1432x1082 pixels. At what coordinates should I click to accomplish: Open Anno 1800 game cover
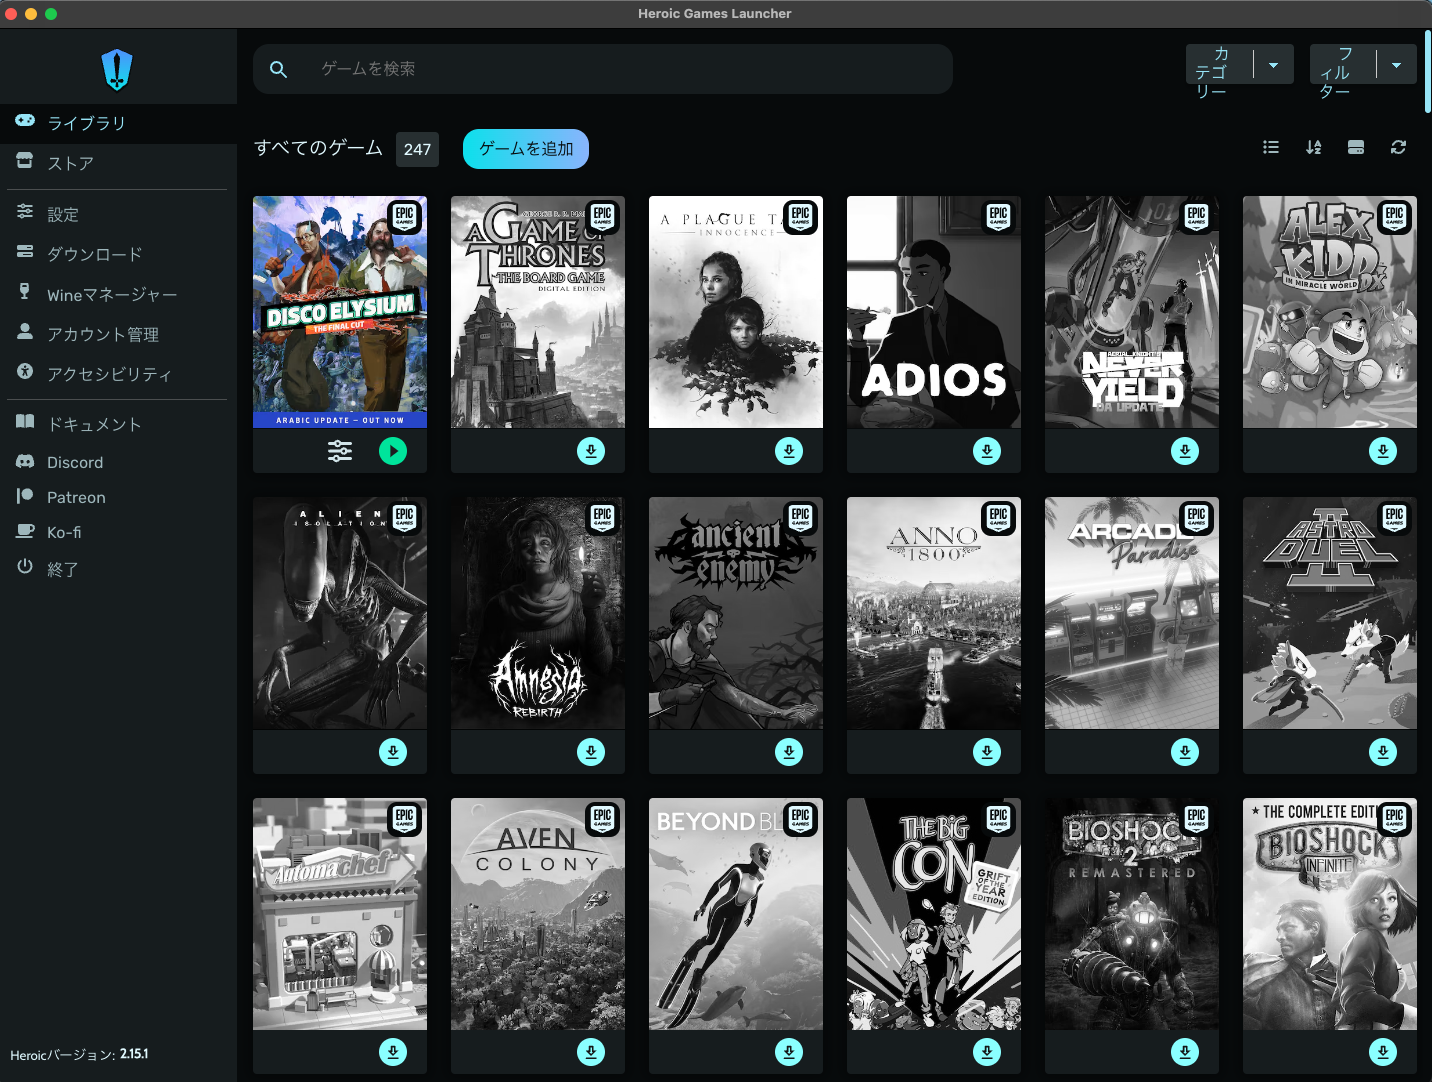click(x=934, y=613)
